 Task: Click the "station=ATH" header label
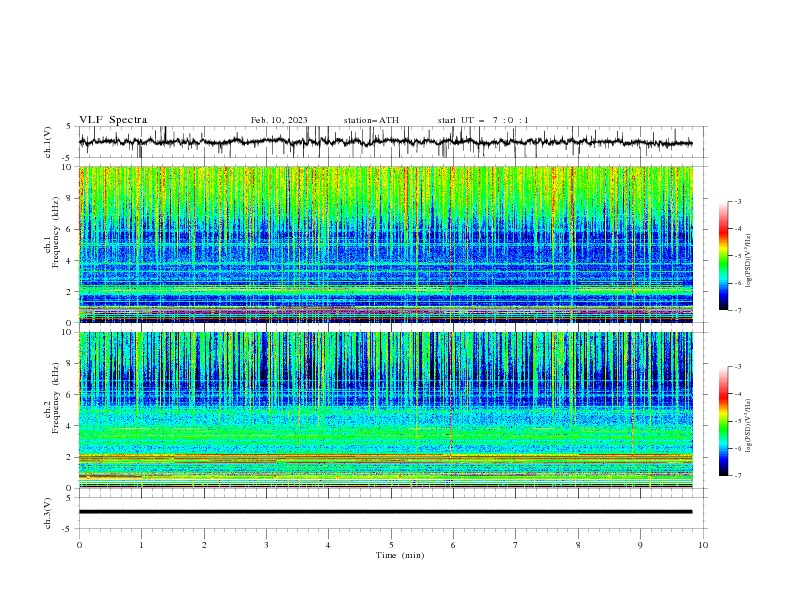371,120
